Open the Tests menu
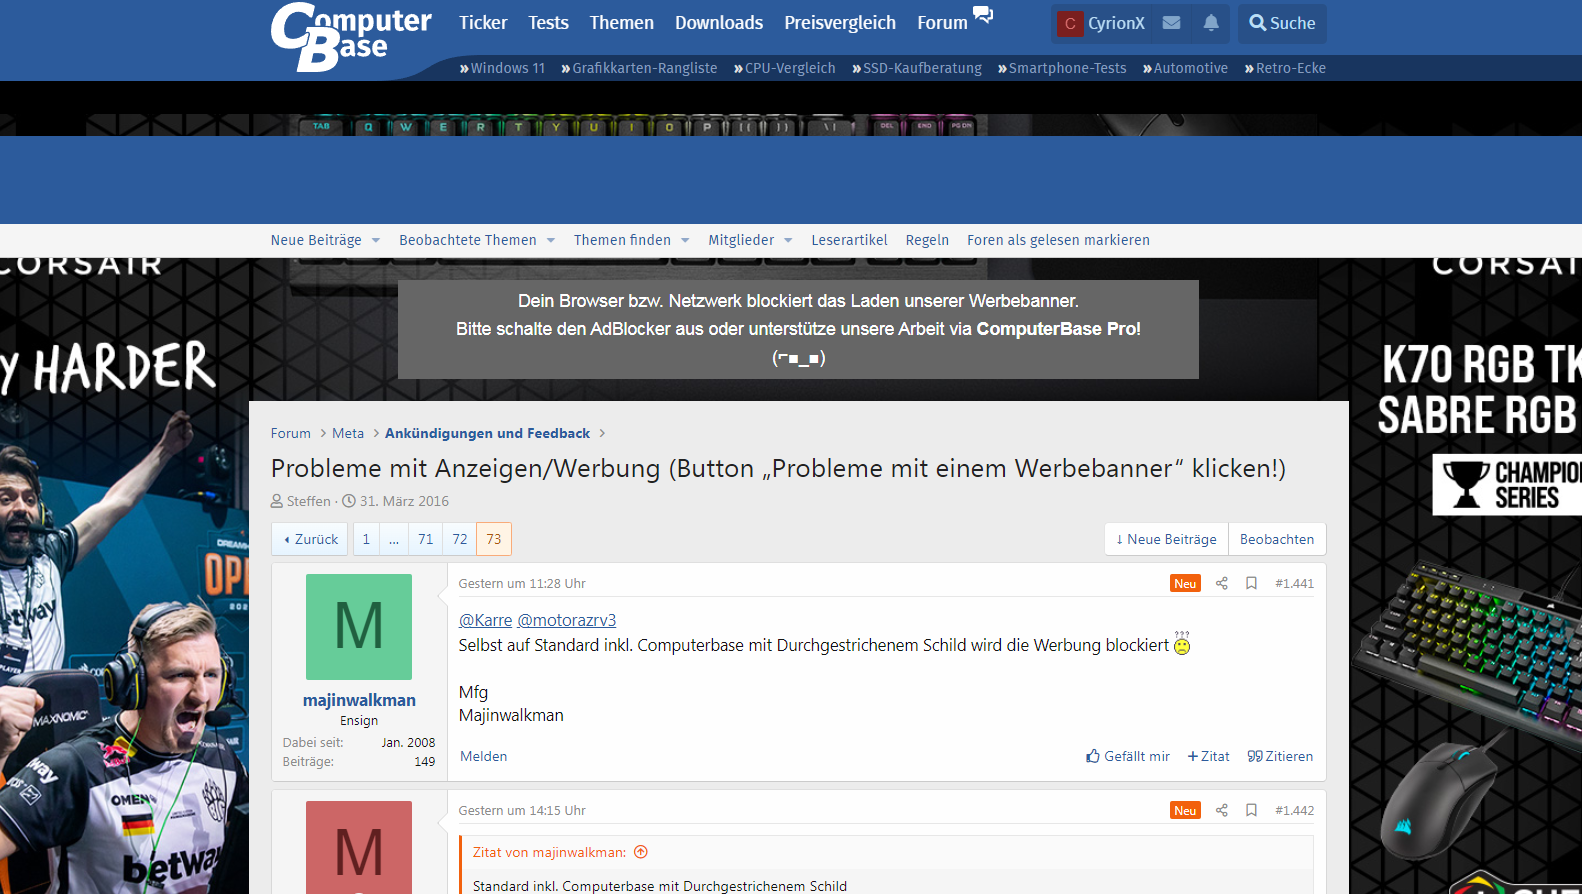1582x894 pixels. point(548,22)
